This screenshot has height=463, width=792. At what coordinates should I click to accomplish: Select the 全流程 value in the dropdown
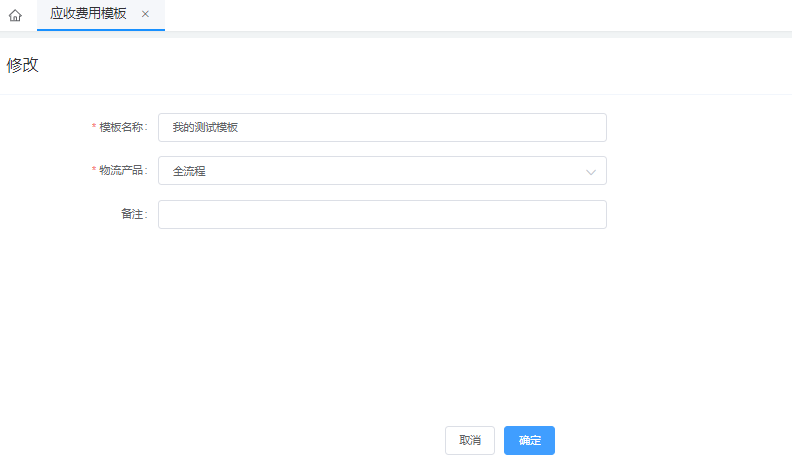click(x=189, y=171)
